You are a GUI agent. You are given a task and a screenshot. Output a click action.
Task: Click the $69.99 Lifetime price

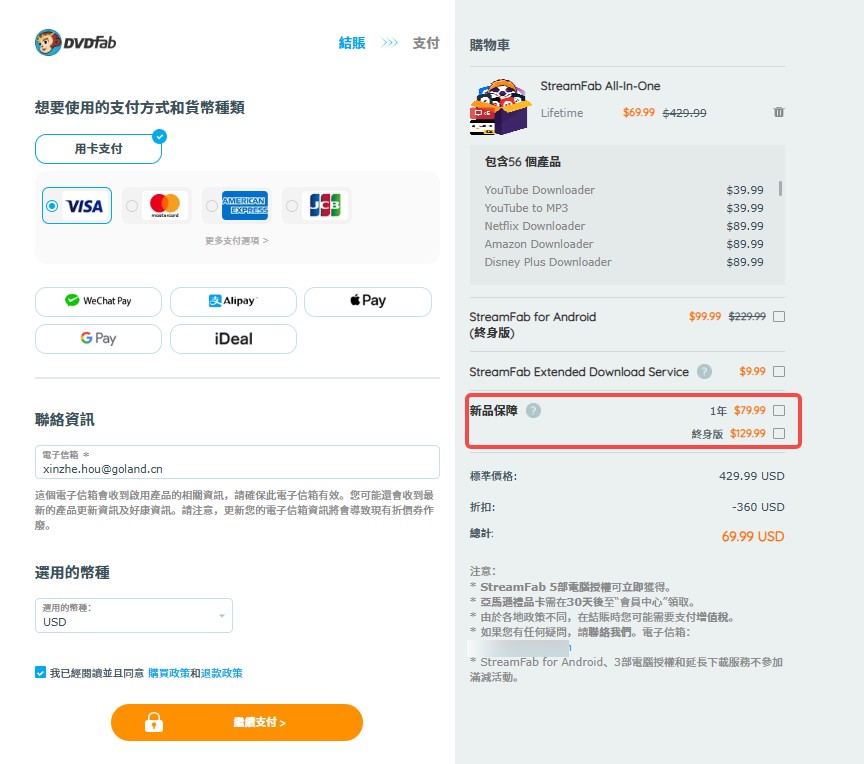[639, 112]
